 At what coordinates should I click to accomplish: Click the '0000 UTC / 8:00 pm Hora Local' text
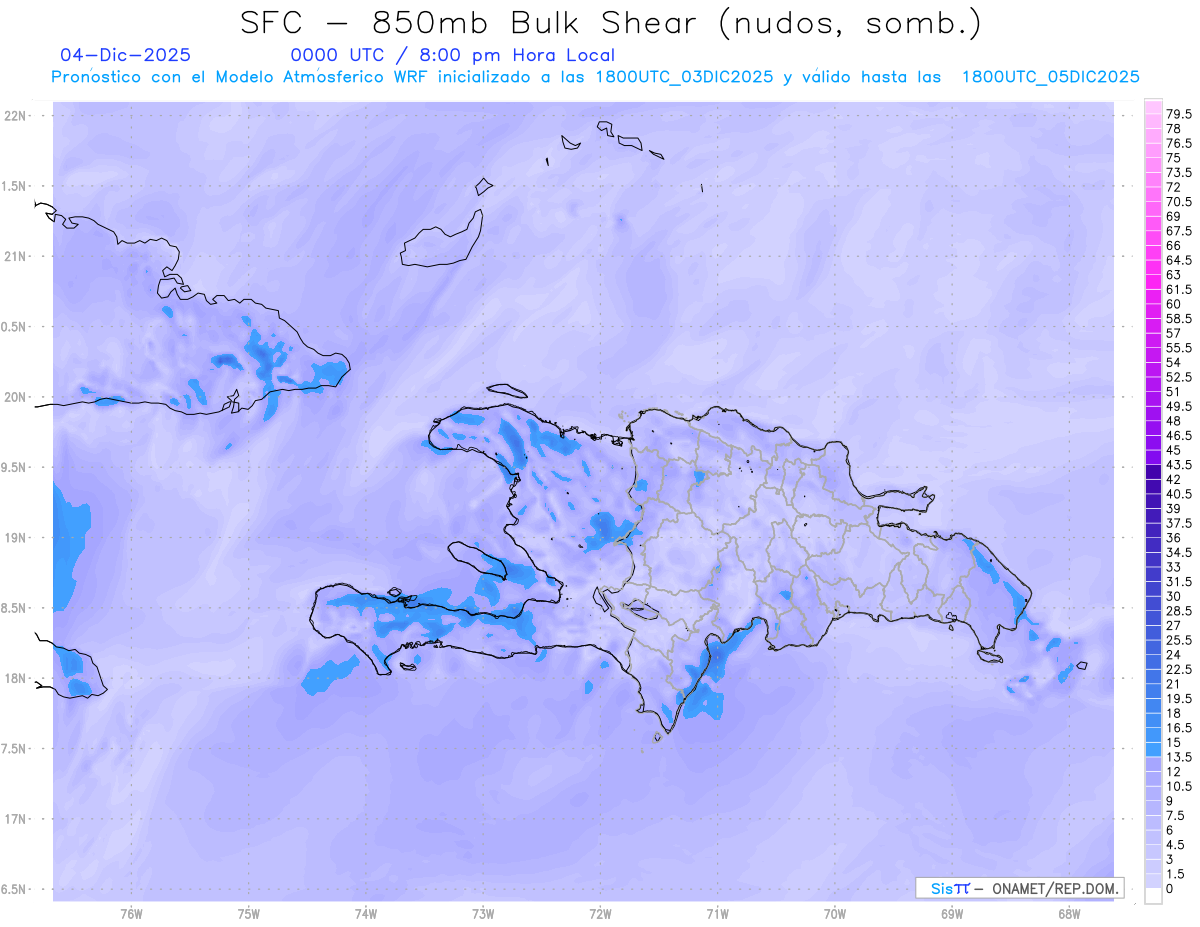point(452,56)
